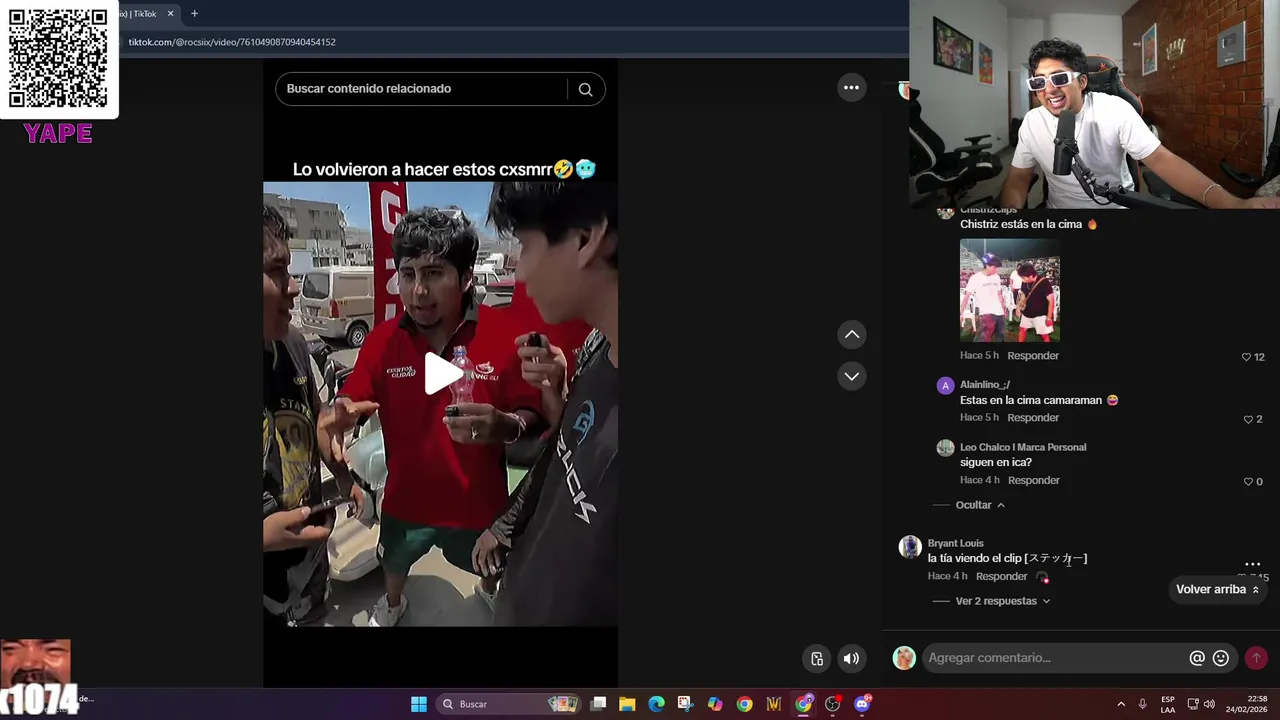The height and width of the screenshot is (720, 1280).
Task: Click the red send comment arrow button
Action: click(1256, 658)
